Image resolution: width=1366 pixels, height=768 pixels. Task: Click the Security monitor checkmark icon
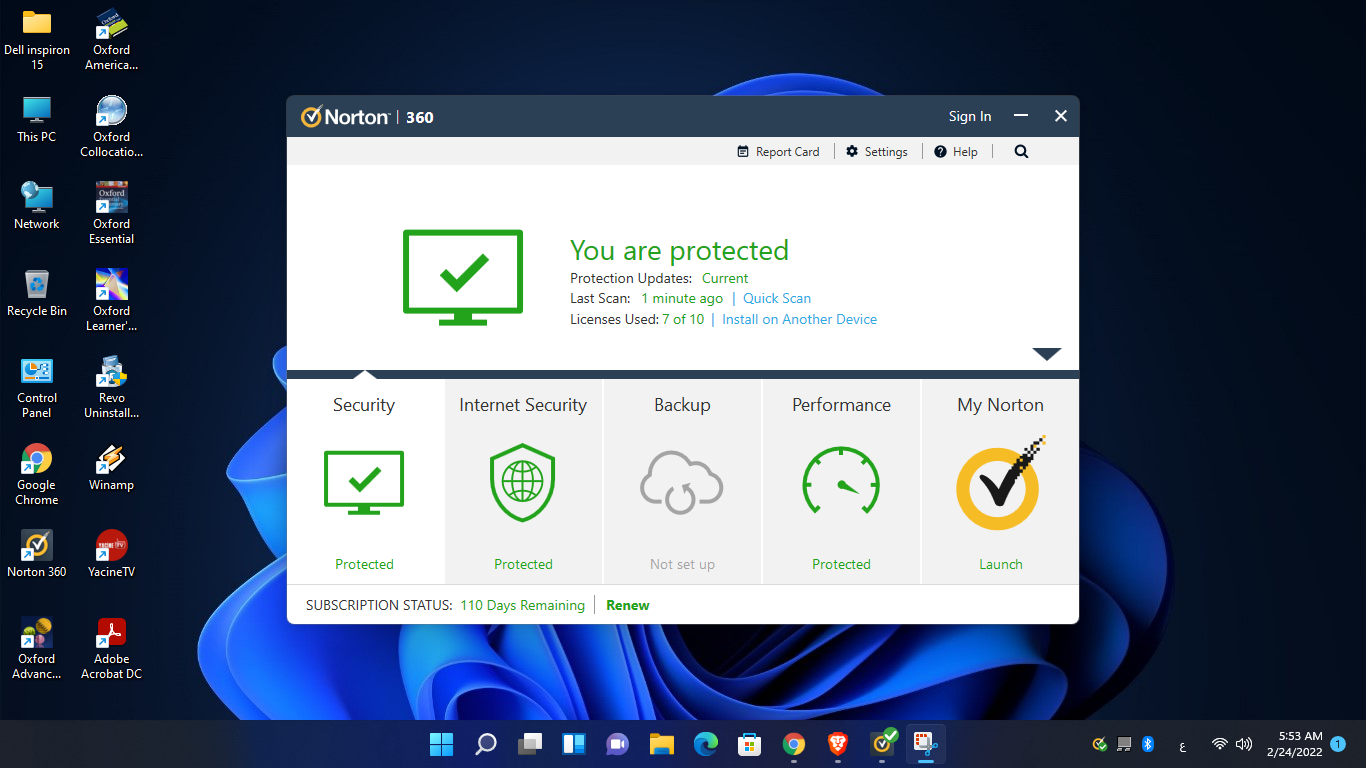point(364,483)
